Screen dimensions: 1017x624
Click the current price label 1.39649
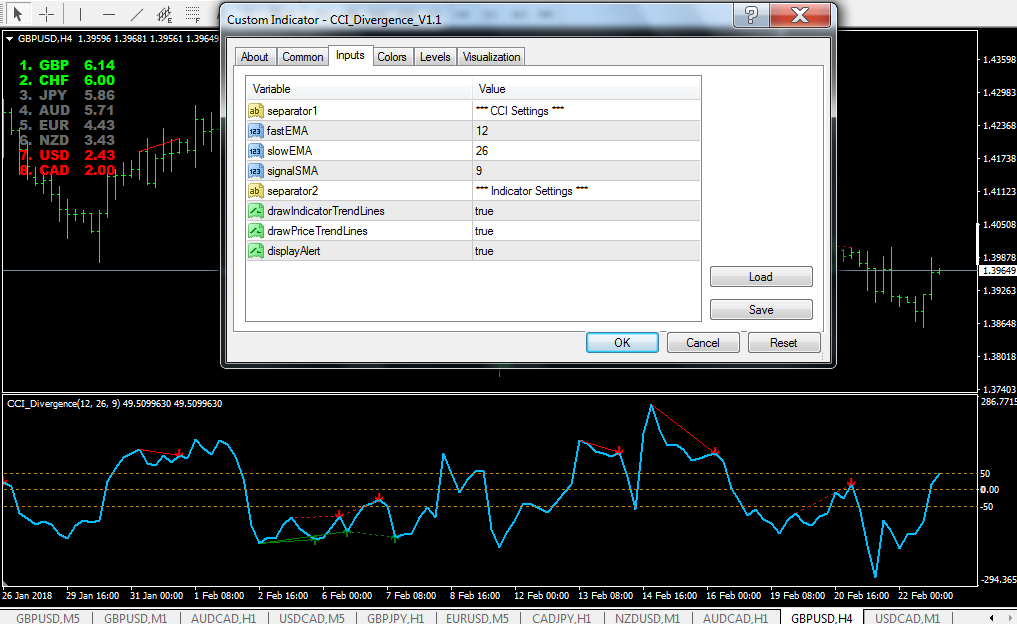pos(998,270)
